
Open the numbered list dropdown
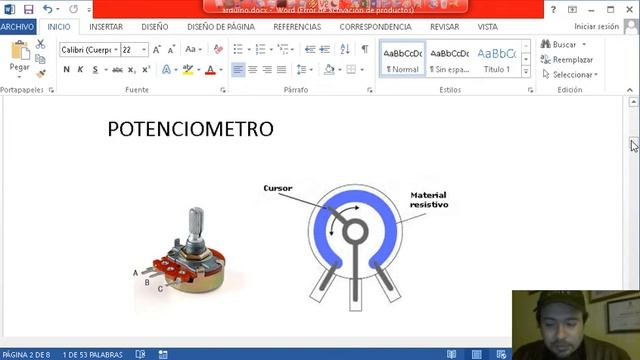[271, 50]
